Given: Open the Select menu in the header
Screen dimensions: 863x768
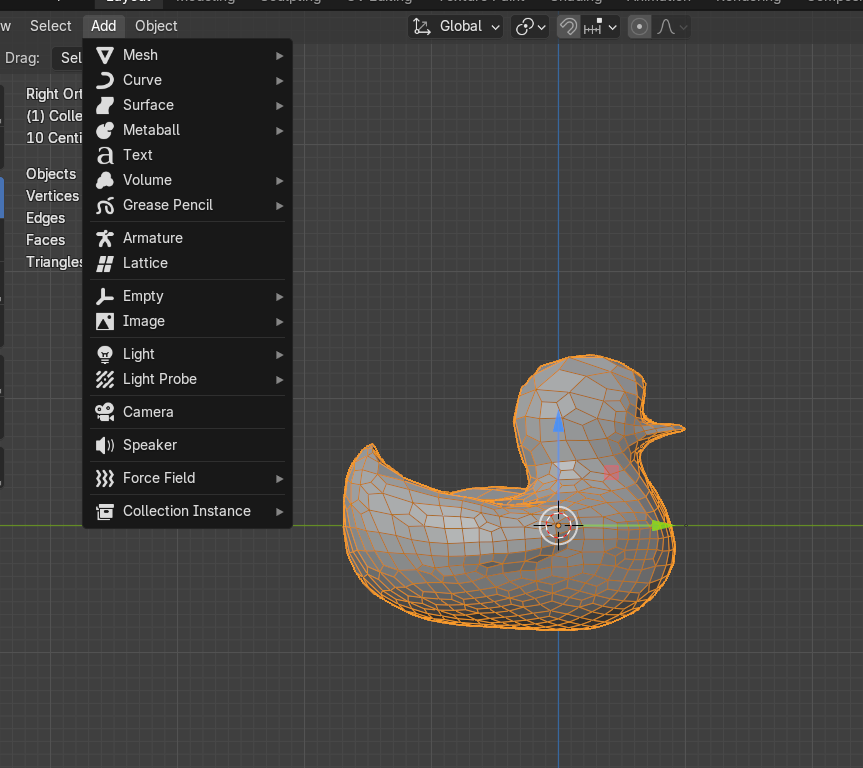Looking at the screenshot, I should point(51,26).
